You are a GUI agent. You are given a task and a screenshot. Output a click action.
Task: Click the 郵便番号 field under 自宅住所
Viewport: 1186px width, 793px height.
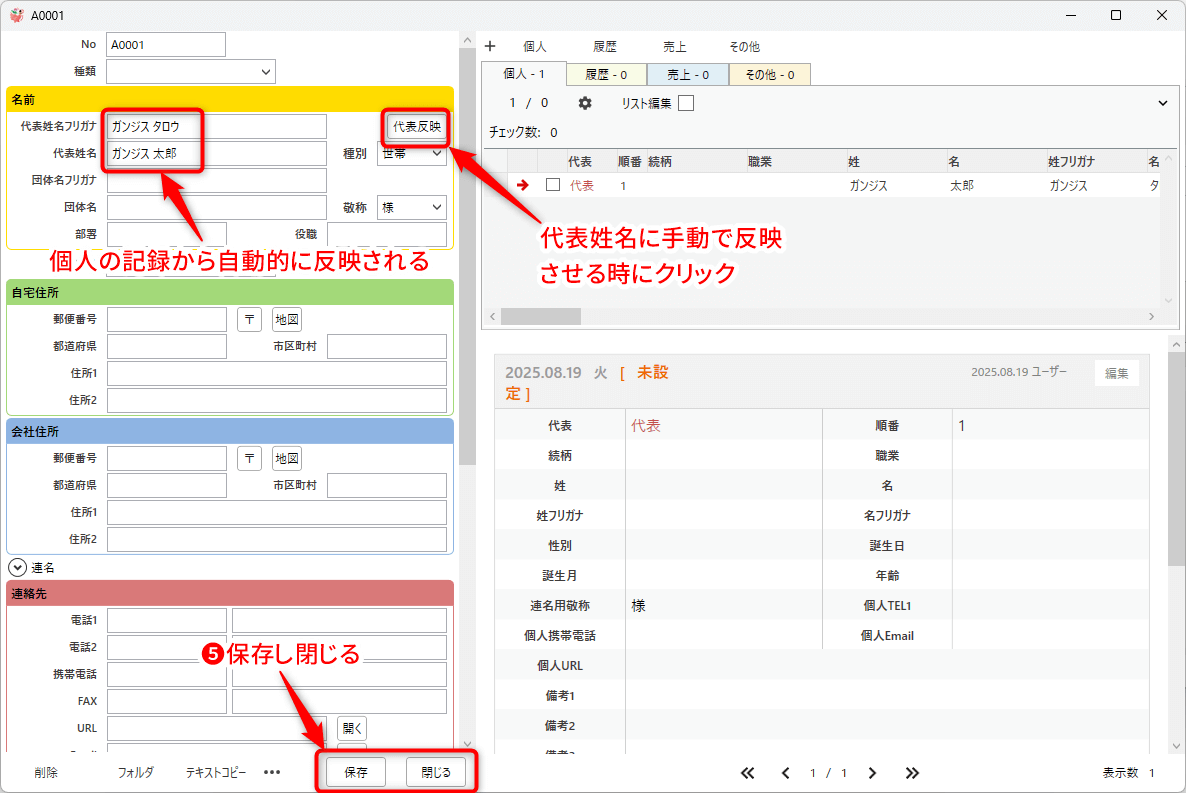pyautogui.click(x=166, y=319)
